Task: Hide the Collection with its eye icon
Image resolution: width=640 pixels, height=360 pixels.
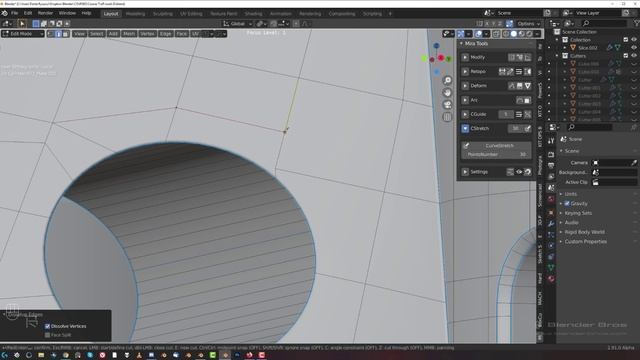Action: [634, 40]
